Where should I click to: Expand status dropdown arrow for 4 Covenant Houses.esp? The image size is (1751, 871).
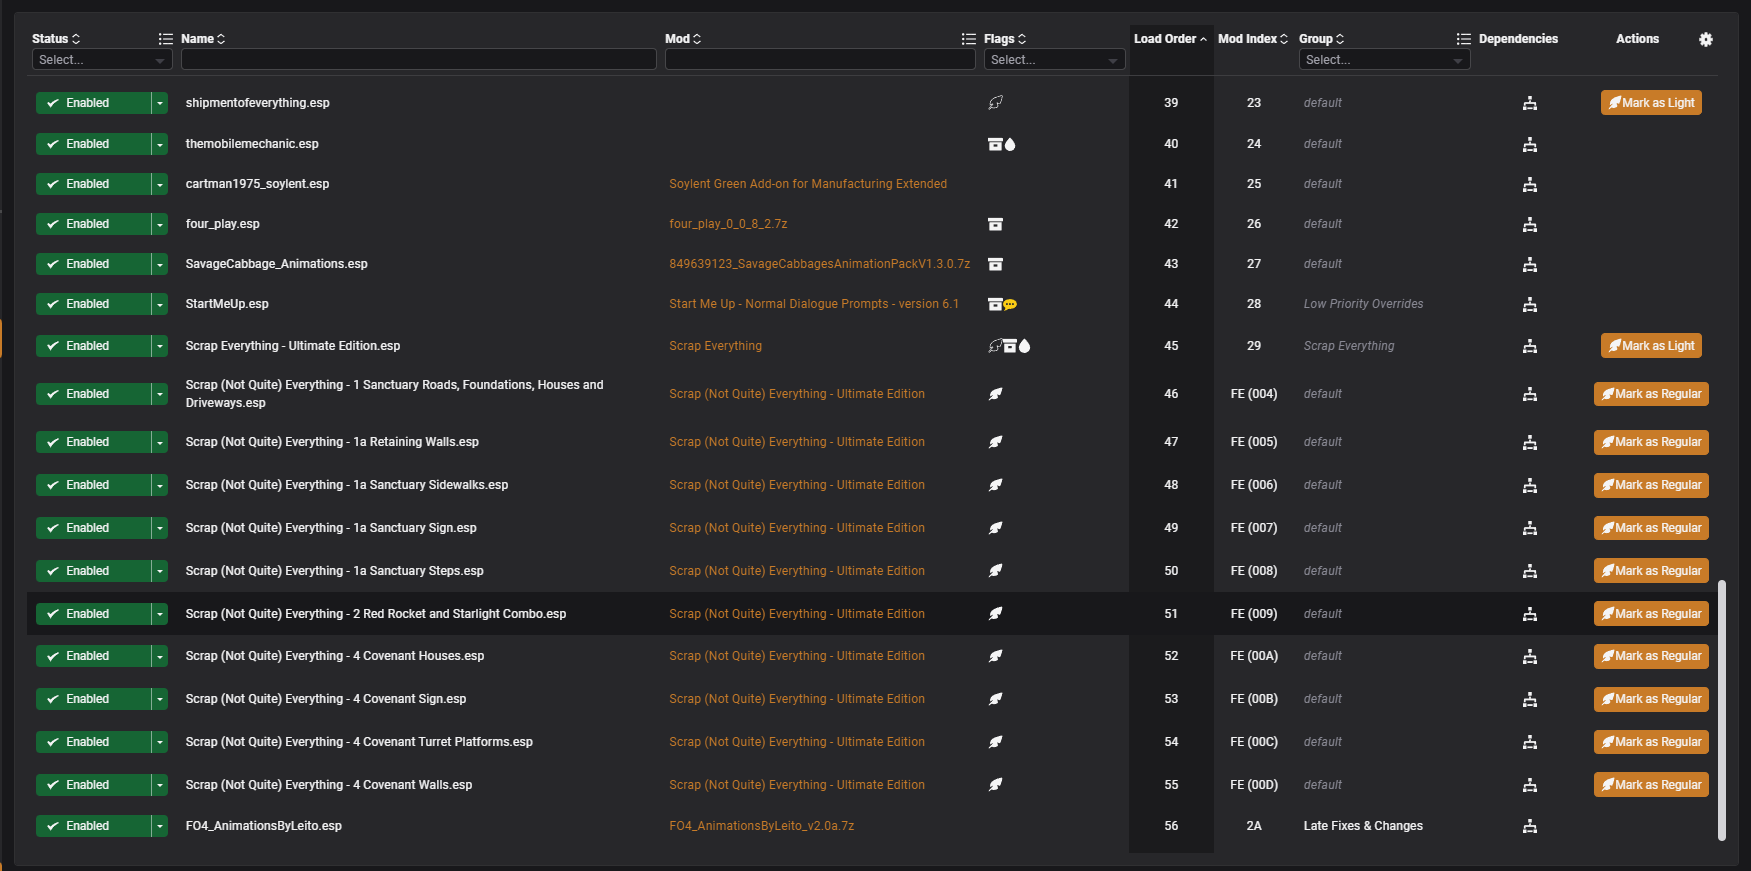(160, 656)
